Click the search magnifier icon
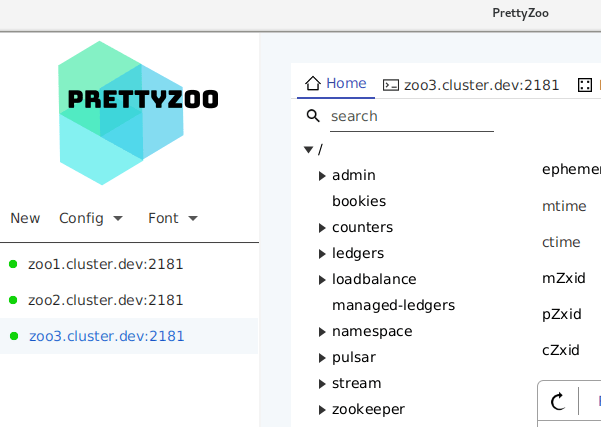This screenshot has height=427, width=601. [x=313, y=116]
